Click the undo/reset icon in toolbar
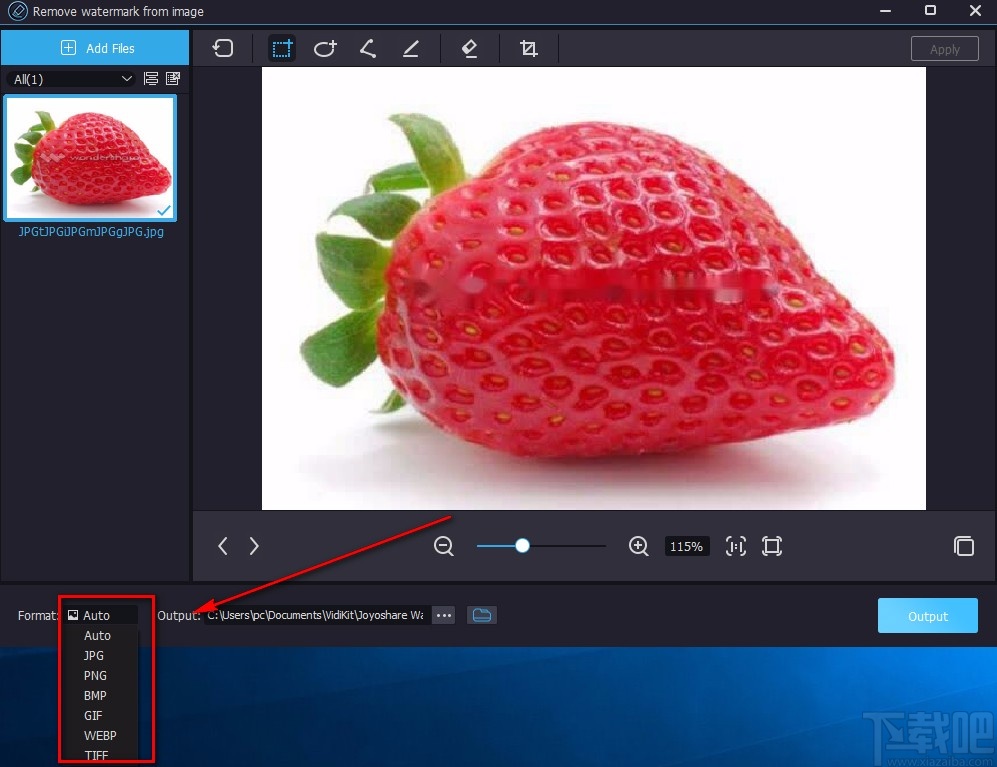 [x=223, y=48]
